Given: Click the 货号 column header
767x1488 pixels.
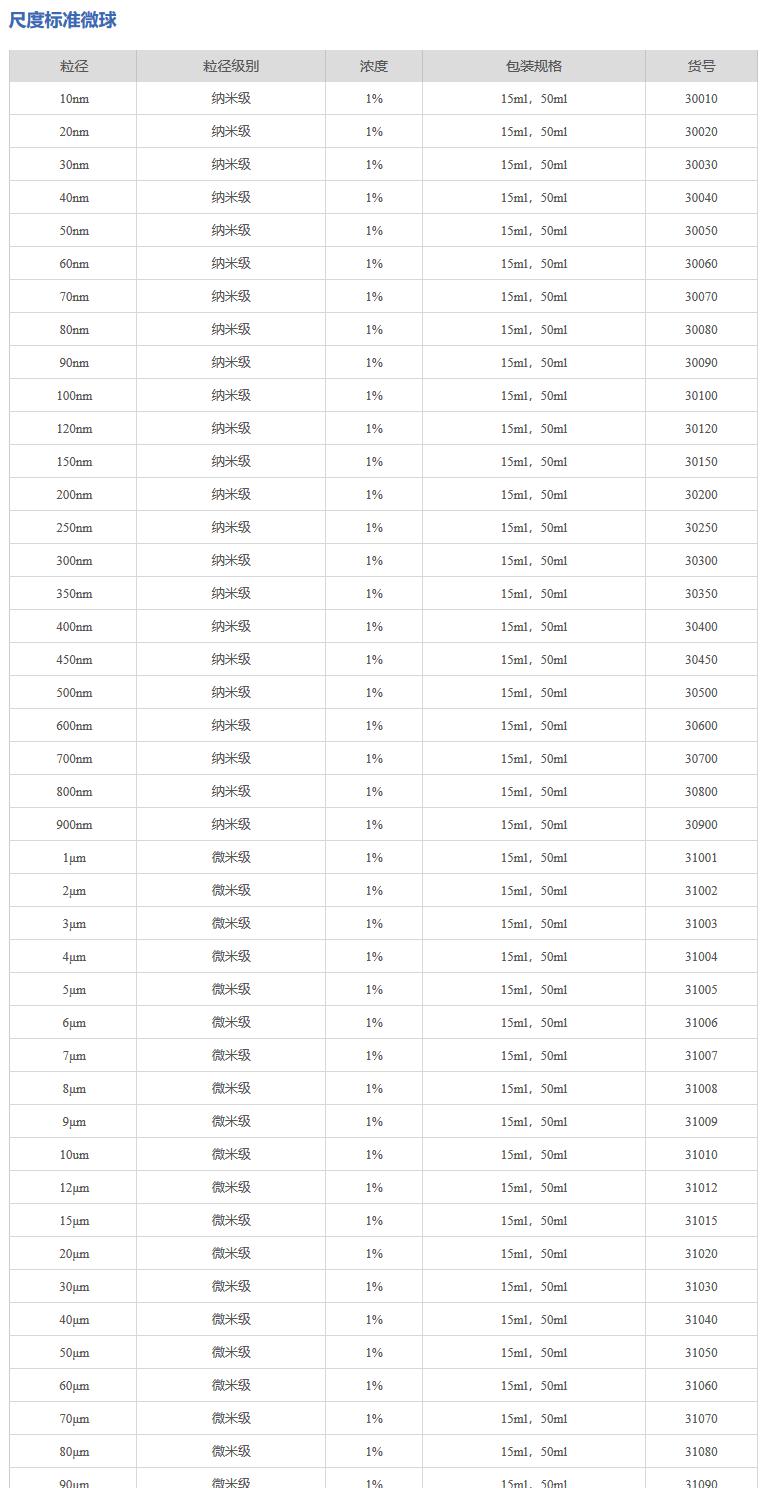Looking at the screenshot, I should click(x=701, y=66).
